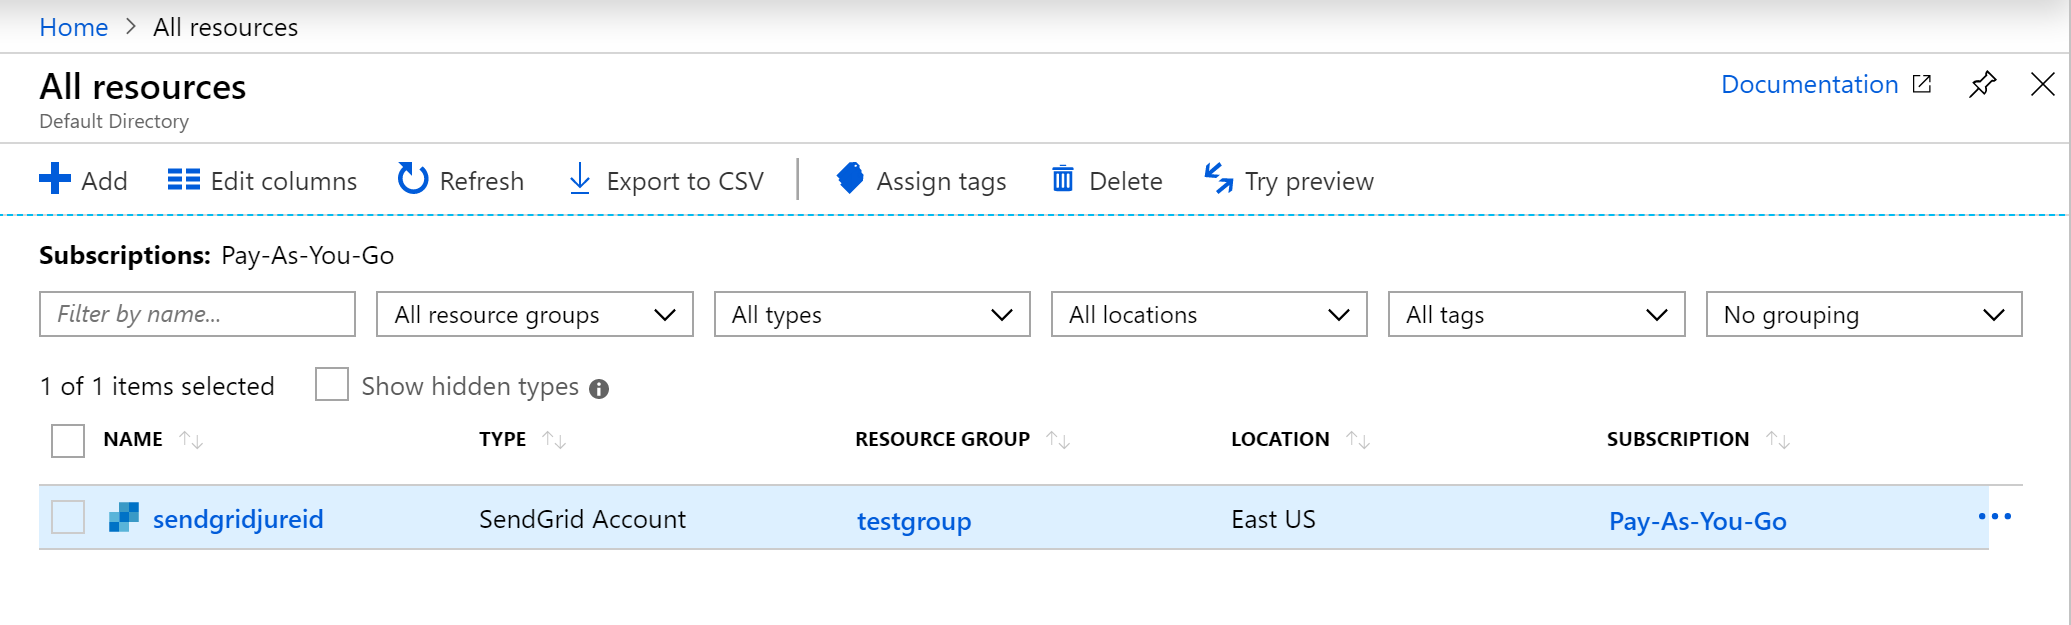
Task: Click the Add plus icon
Action: pyautogui.click(x=55, y=179)
